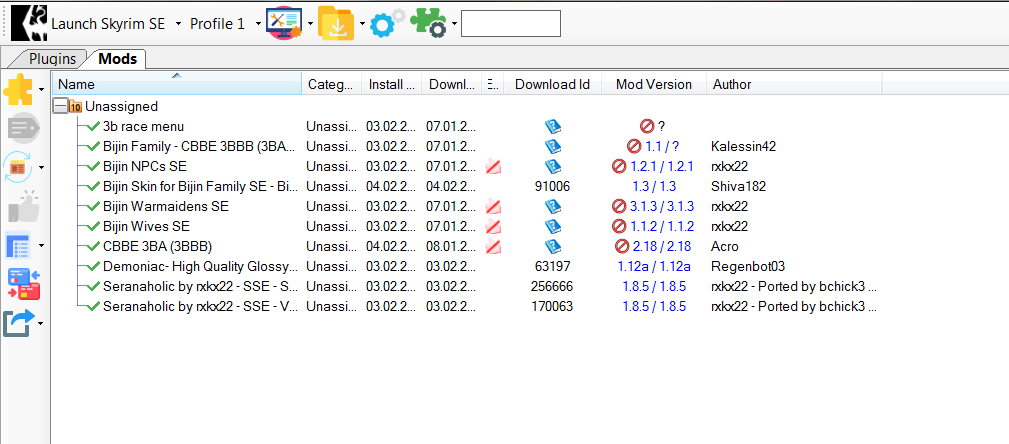The image size is (1009, 444).
Task: Select the Mods tab
Action: tap(117, 59)
